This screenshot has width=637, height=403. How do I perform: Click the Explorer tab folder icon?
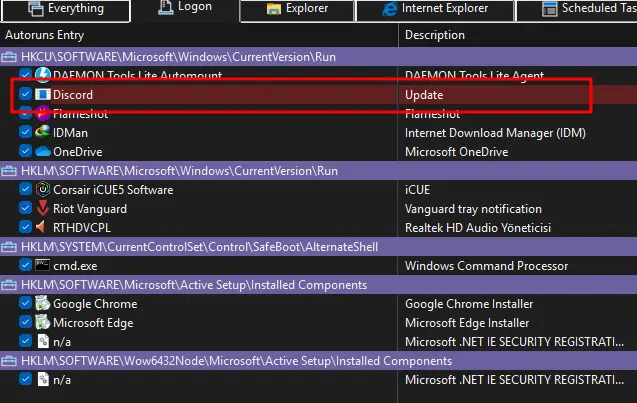click(x=274, y=9)
